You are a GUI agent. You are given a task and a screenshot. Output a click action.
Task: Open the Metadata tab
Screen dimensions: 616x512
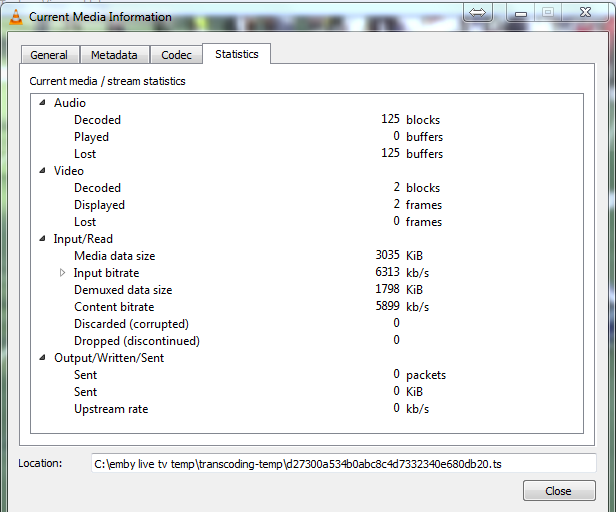pos(114,55)
